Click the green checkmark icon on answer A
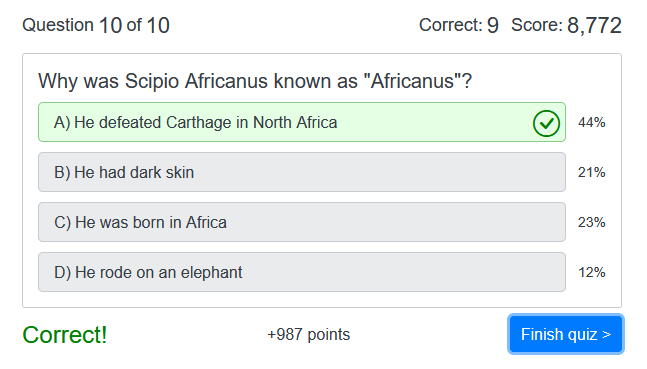The height and width of the screenshot is (369, 647). 546,123
